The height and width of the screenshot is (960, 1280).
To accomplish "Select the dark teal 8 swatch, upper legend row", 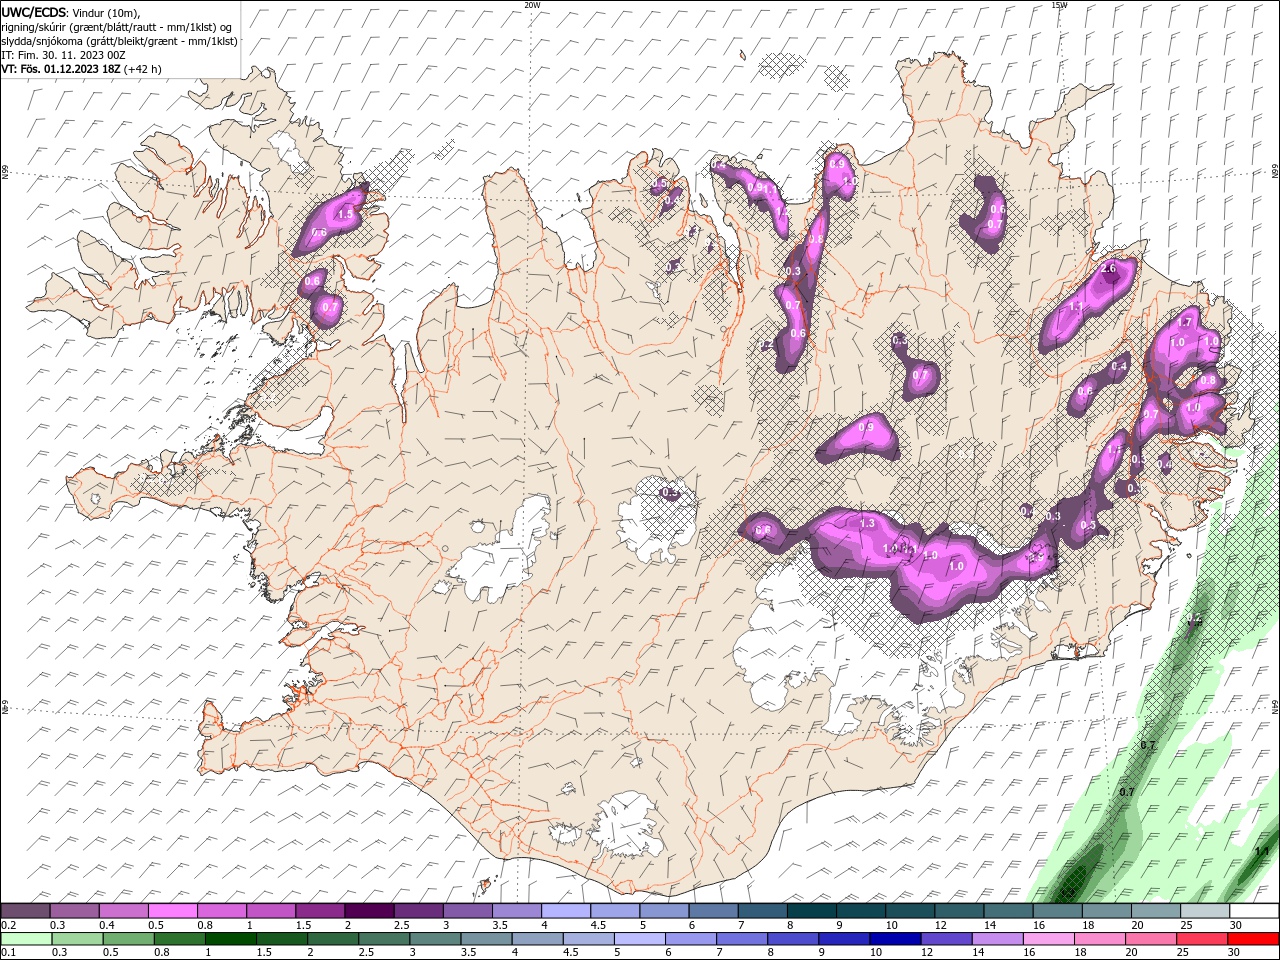I will (812, 910).
